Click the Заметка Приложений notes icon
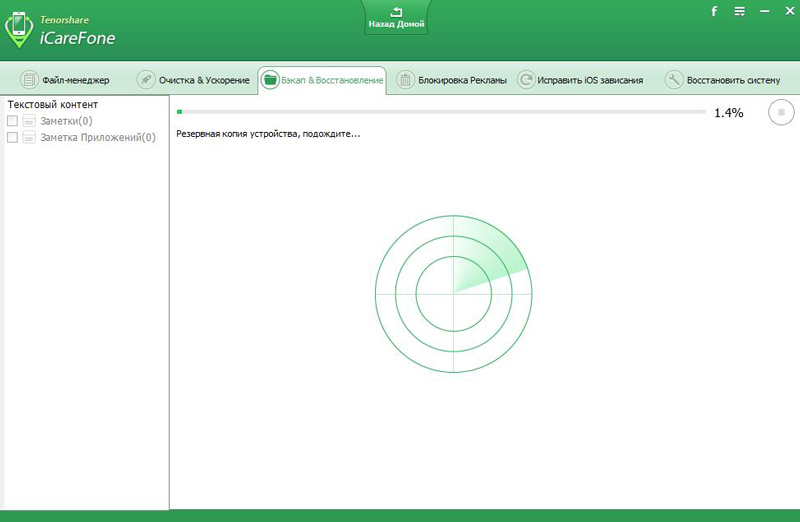Viewport: 800px width, 522px height. pos(29,137)
